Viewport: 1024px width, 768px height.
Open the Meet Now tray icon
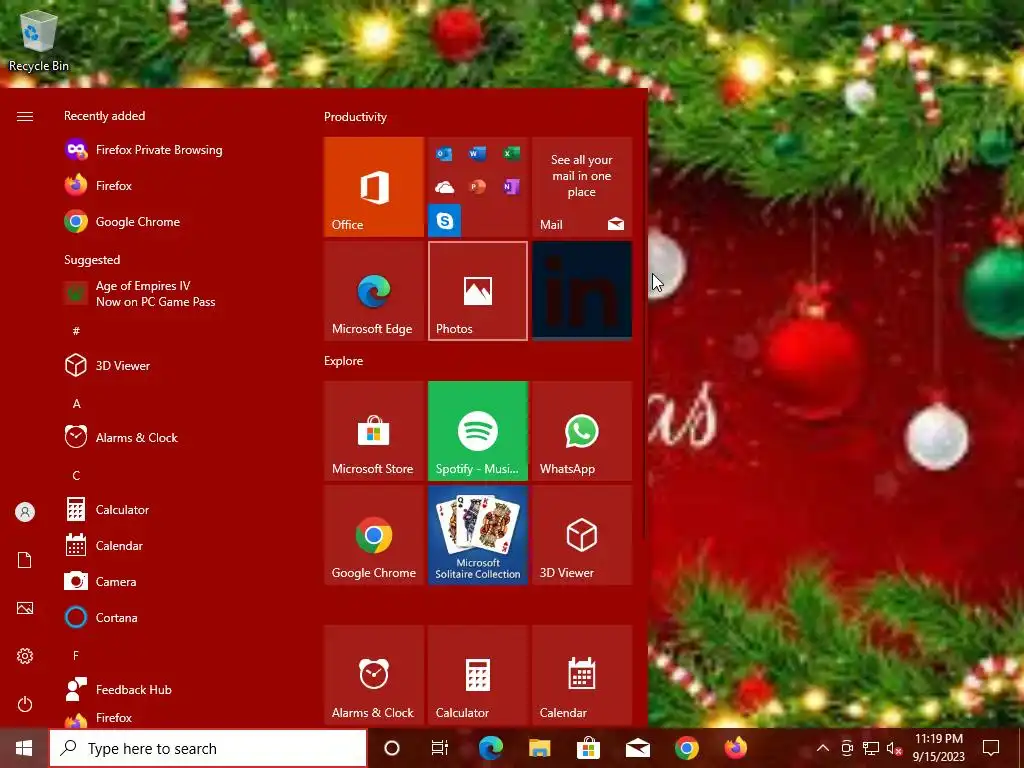tap(847, 748)
